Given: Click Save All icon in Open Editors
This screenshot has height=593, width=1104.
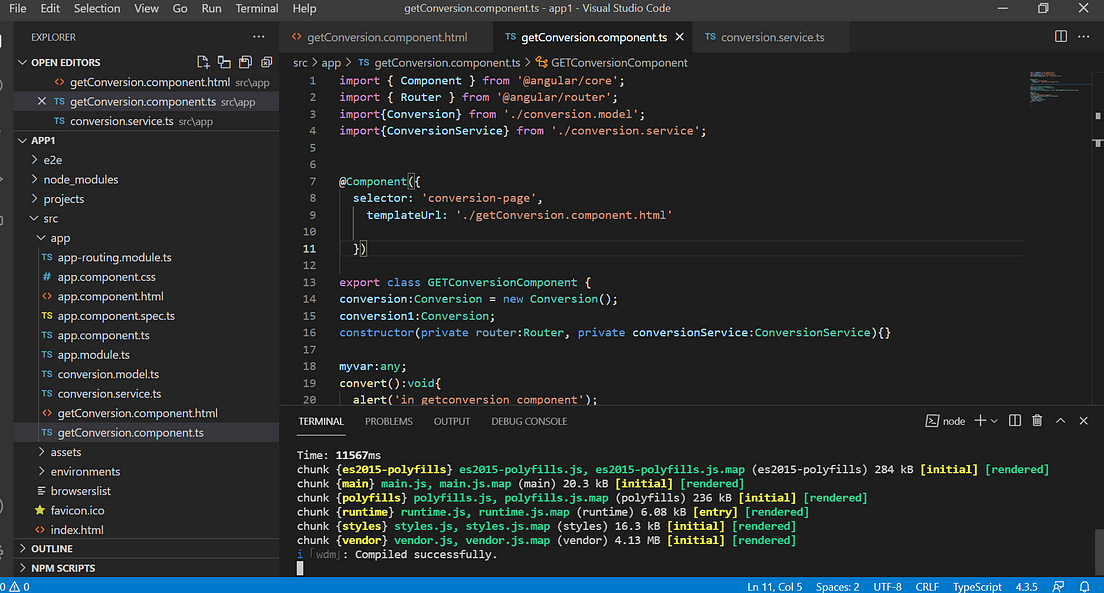Looking at the screenshot, I should tap(245, 62).
